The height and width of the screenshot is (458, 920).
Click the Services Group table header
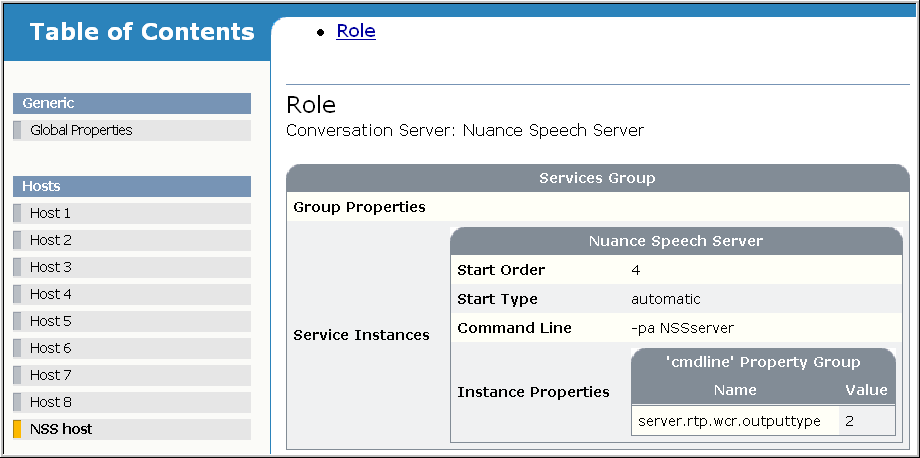click(597, 178)
